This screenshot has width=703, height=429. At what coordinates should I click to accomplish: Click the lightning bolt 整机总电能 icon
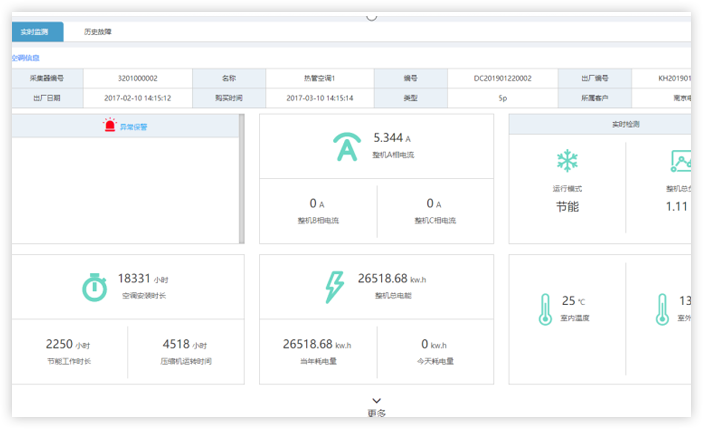(x=335, y=287)
